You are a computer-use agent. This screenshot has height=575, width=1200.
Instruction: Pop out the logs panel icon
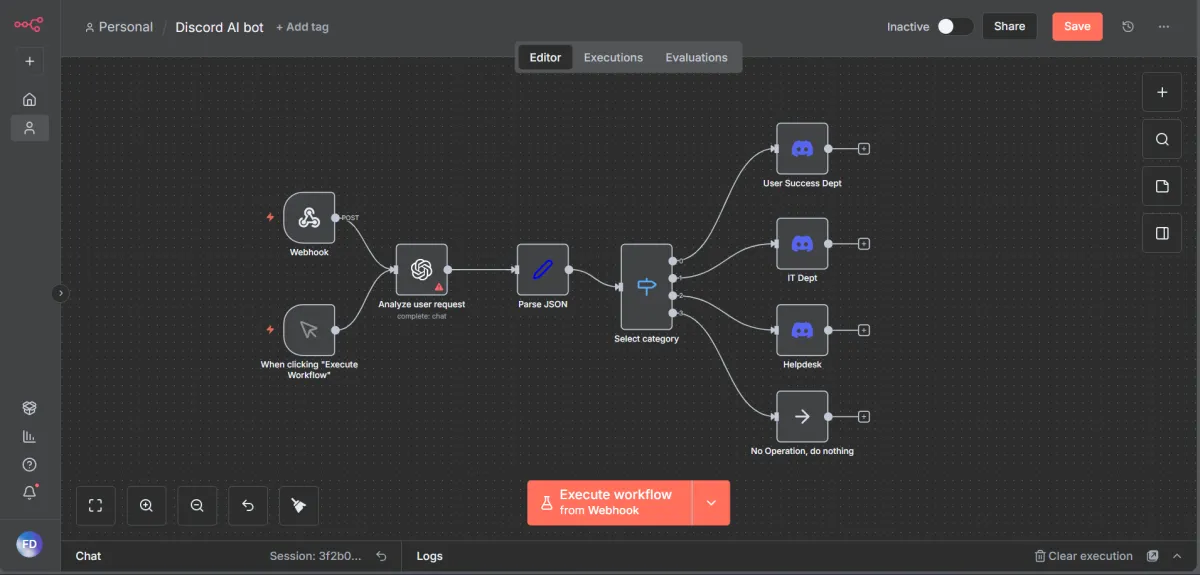(1153, 556)
